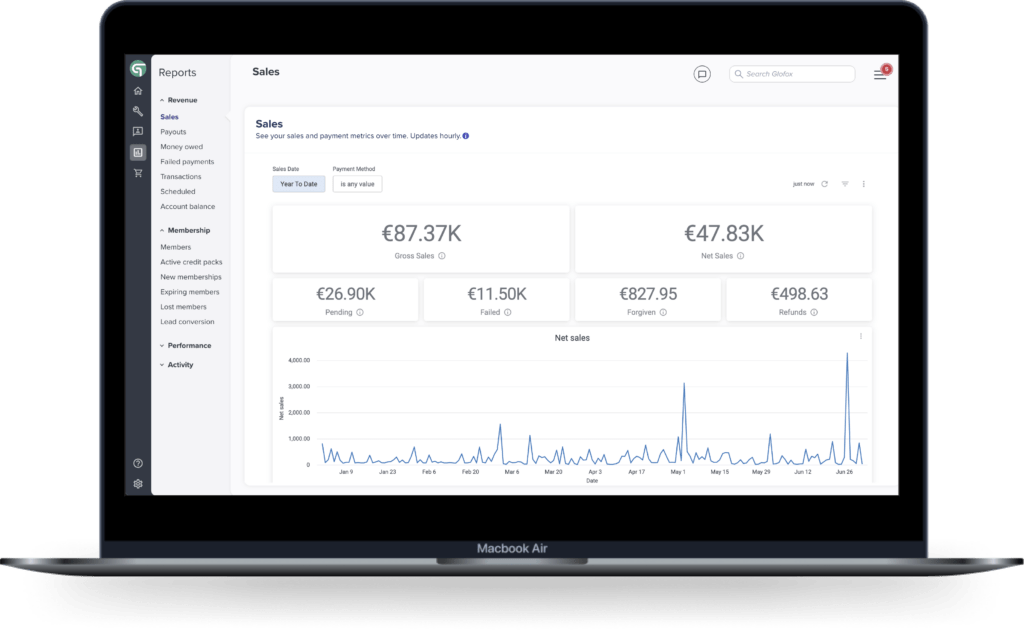Image resolution: width=1024 pixels, height=631 pixels.
Task: Click the €26.90K Pending value
Action: [345, 294]
